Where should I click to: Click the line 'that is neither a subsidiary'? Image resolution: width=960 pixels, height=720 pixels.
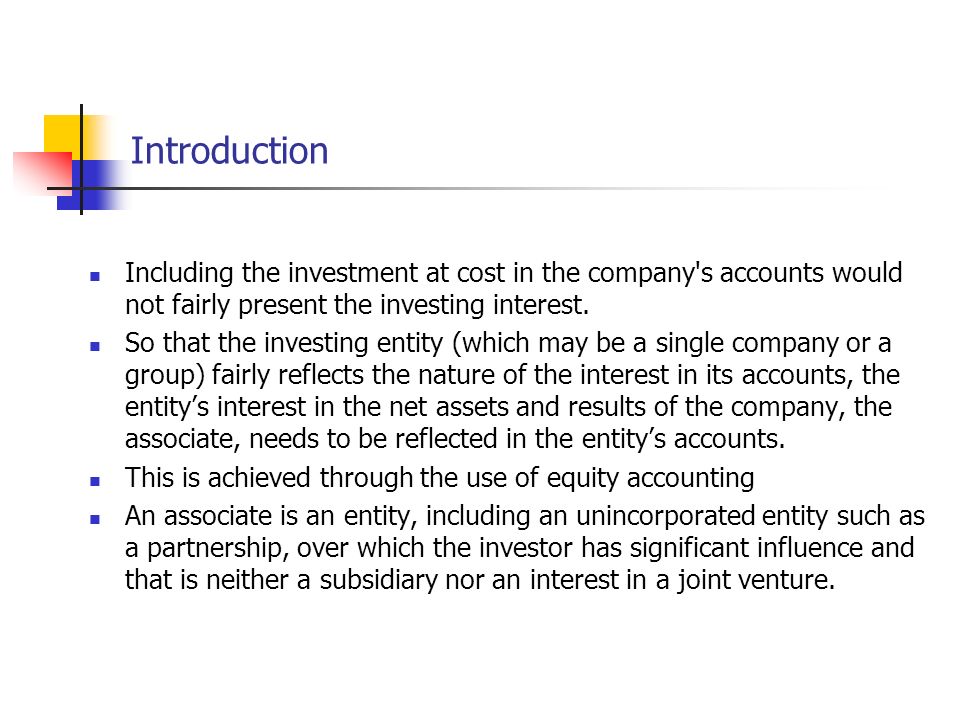[479, 580]
